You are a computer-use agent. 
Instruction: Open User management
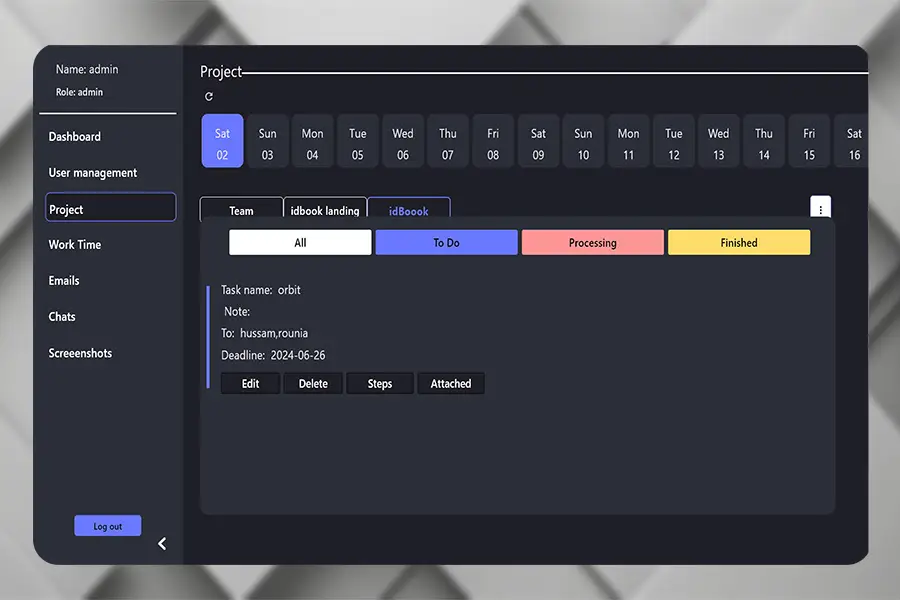(x=92, y=172)
